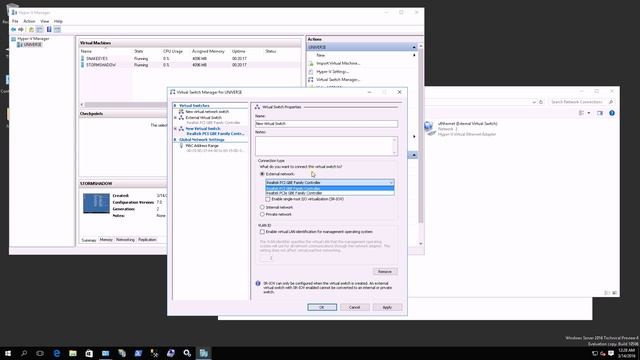The height and width of the screenshot is (360, 640).
Task: Click the Import Virtual Machine action icon
Action: (x=311, y=63)
